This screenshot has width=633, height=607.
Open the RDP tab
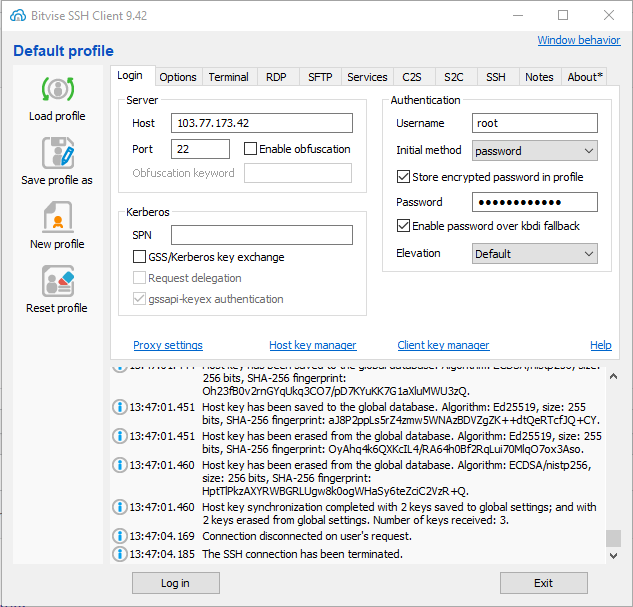[x=276, y=77]
